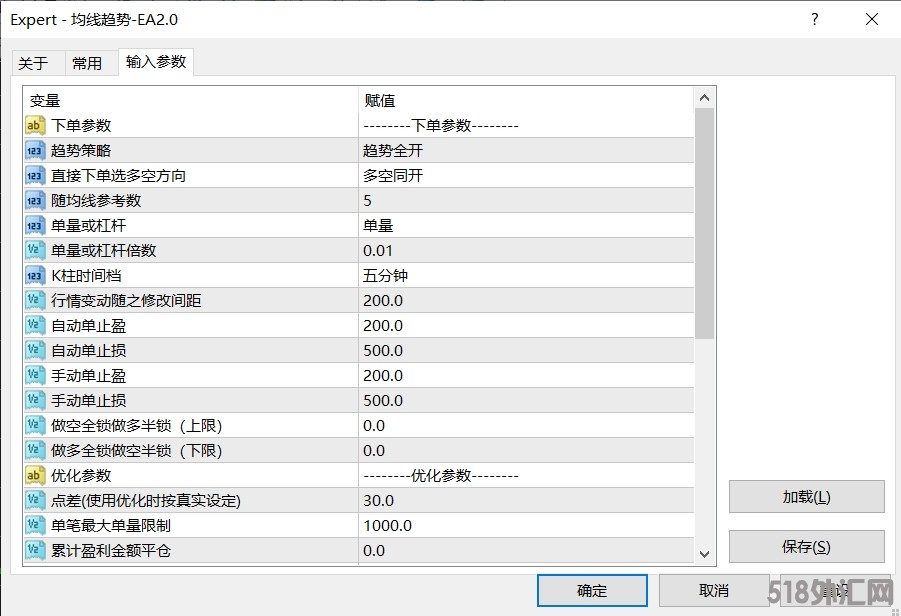
Task: Edit the 0.01 lot multiplier value
Action: (x=526, y=251)
